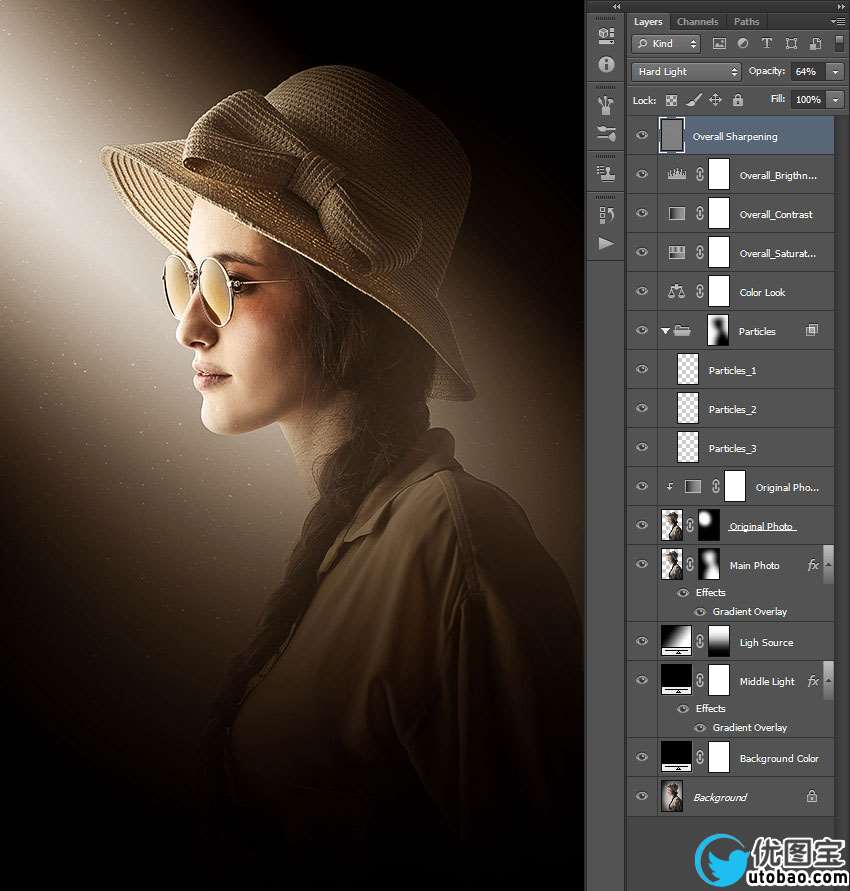The height and width of the screenshot is (891, 850).
Task: Collapse the Particles group folder
Action: 666,331
